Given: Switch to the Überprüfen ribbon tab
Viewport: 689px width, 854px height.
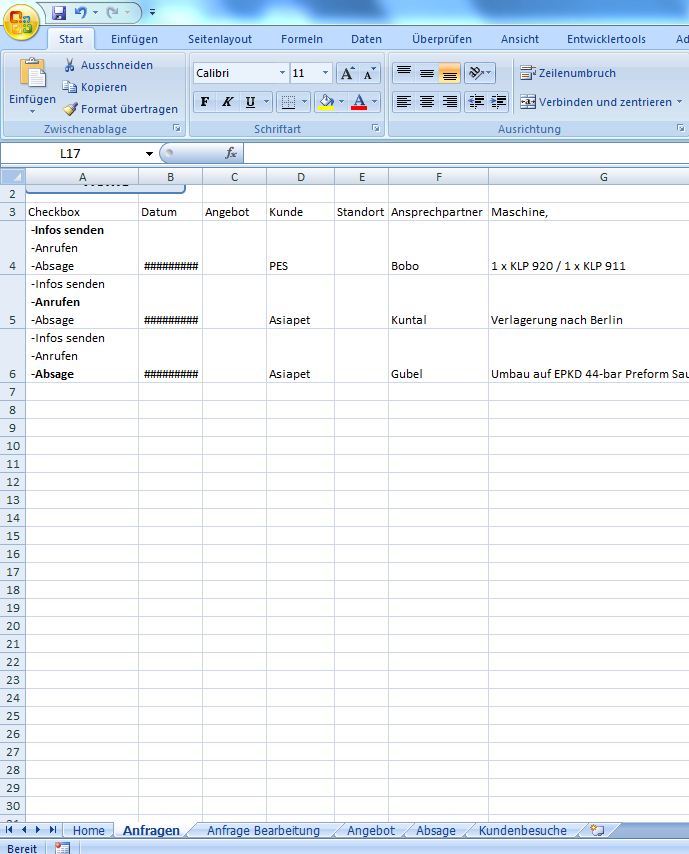Looking at the screenshot, I should pyautogui.click(x=442, y=39).
